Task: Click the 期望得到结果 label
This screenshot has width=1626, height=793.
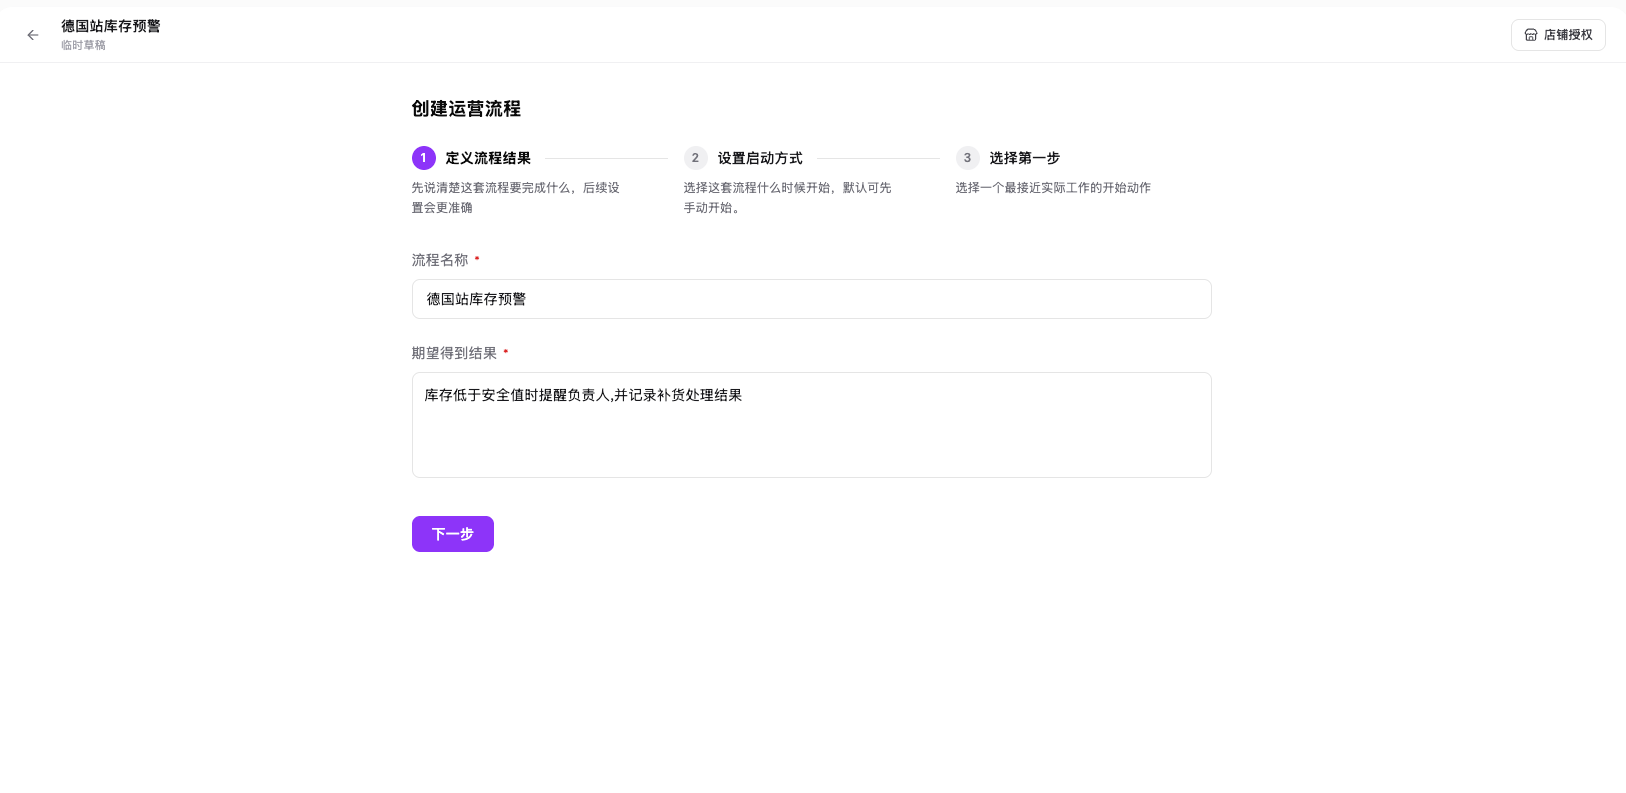Action: coord(454,353)
